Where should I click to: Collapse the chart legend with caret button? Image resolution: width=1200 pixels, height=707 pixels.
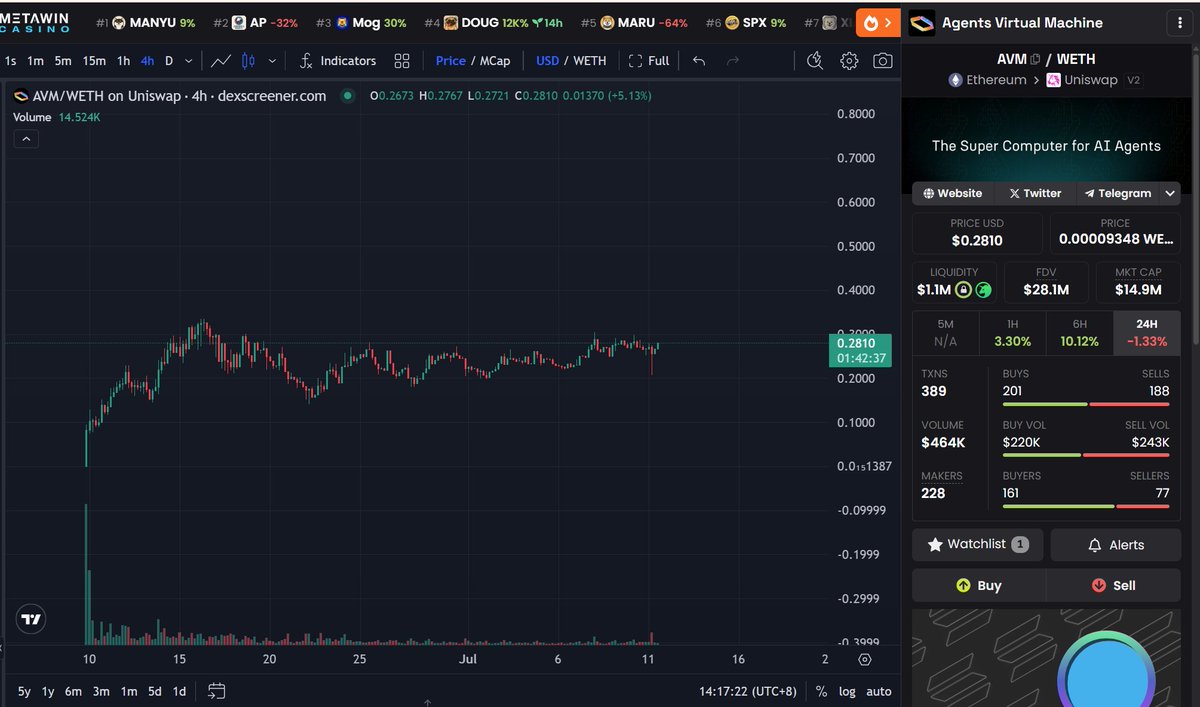pyautogui.click(x=25, y=140)
